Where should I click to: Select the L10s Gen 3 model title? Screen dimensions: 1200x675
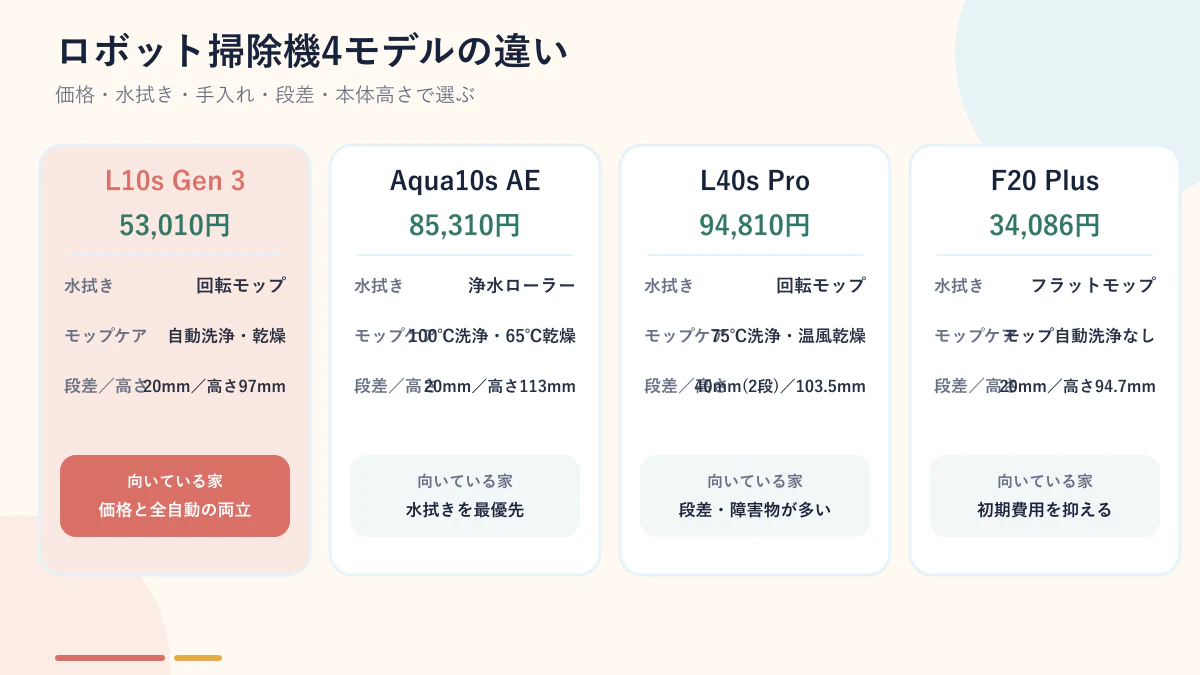point(175,181)
